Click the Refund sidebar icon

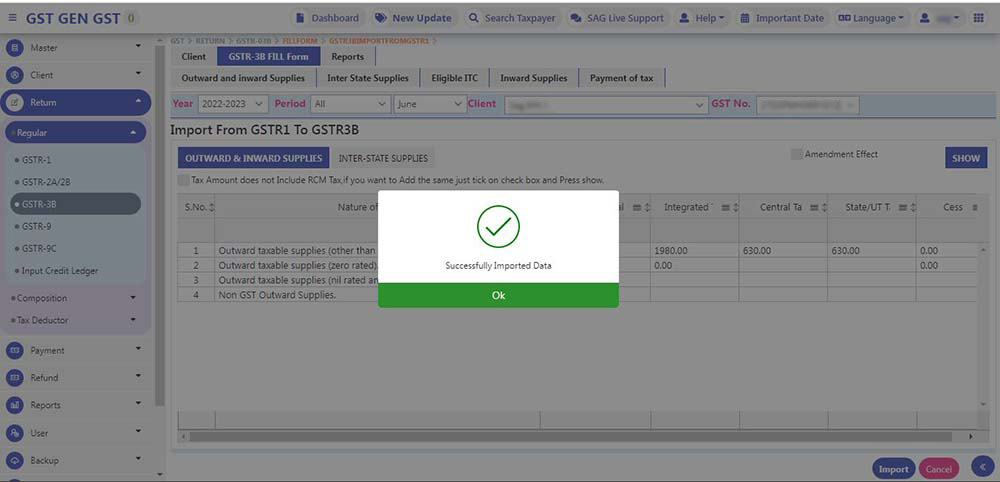14,378
